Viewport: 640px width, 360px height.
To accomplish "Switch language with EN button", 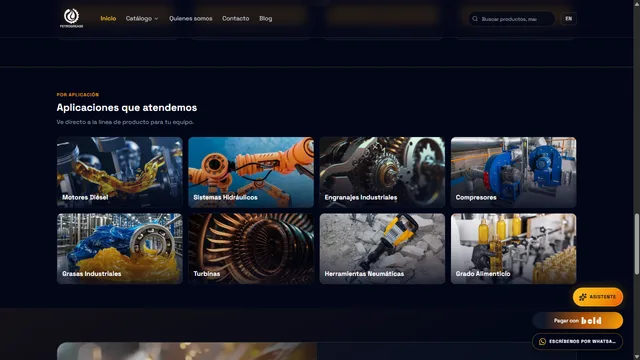I will coord(569,19).
